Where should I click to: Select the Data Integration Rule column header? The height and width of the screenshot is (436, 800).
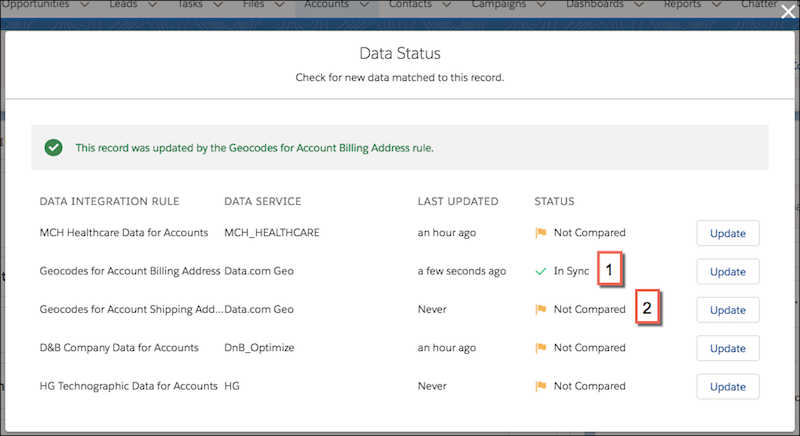pyautogui.click(x=110, y=201)
